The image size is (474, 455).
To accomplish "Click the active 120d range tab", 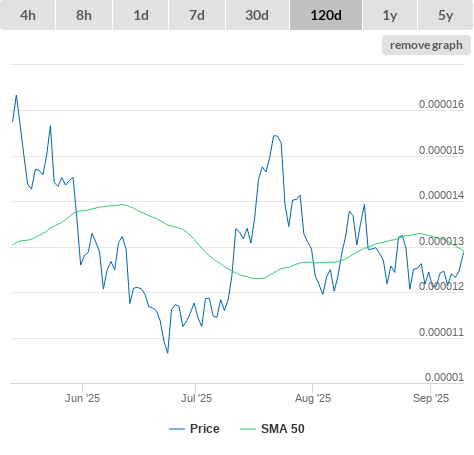I will (326, 15).
